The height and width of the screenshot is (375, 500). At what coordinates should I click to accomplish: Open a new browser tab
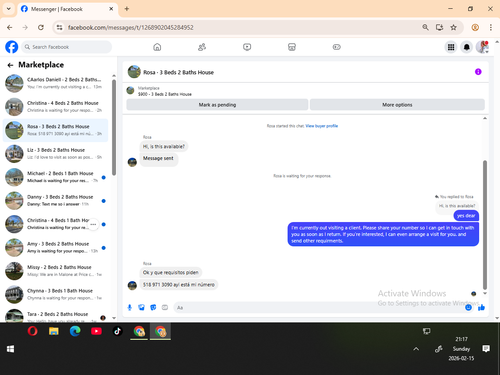(x=127, y=9)
